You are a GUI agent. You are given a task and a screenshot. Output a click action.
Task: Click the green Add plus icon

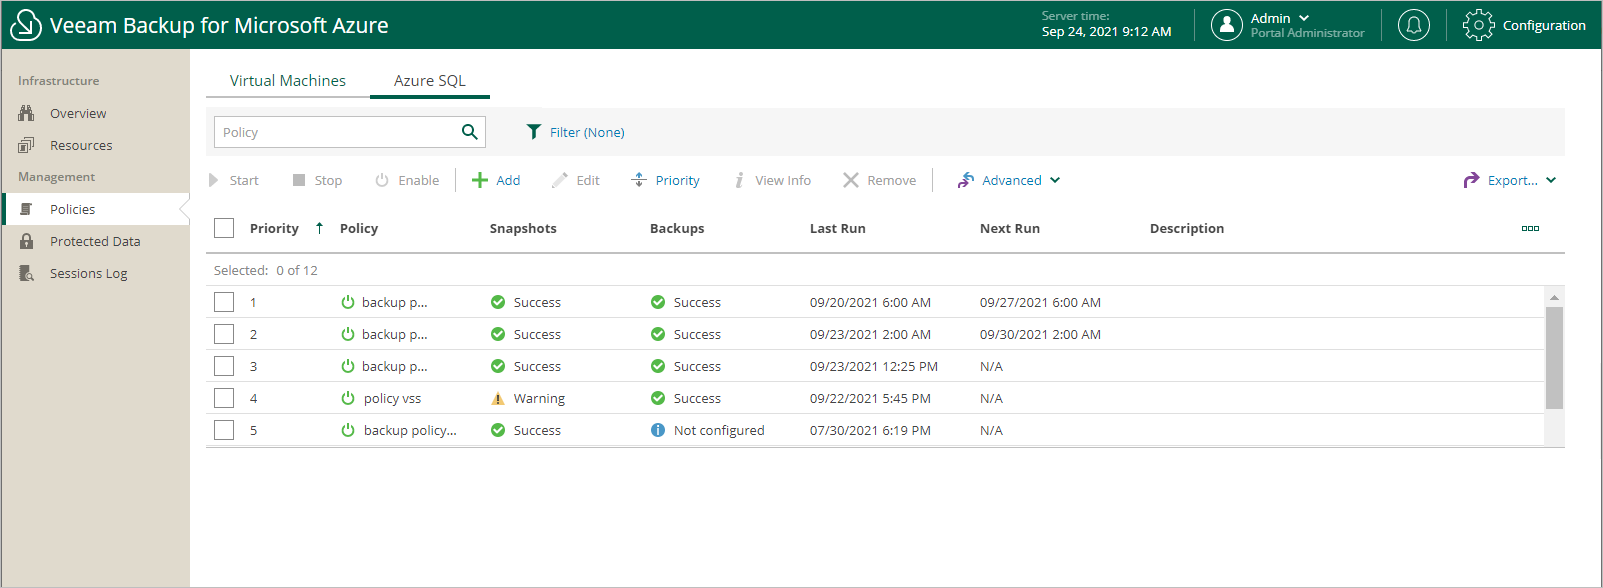coord(480,180)
